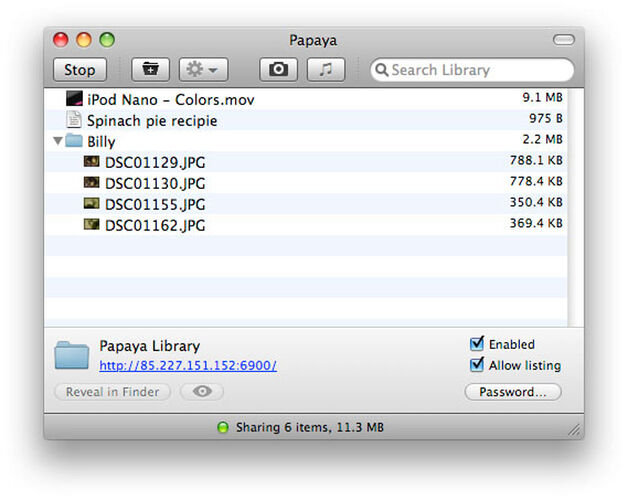
Task: Toggle the Allow listing checkbox
Action: coord(477,365)
